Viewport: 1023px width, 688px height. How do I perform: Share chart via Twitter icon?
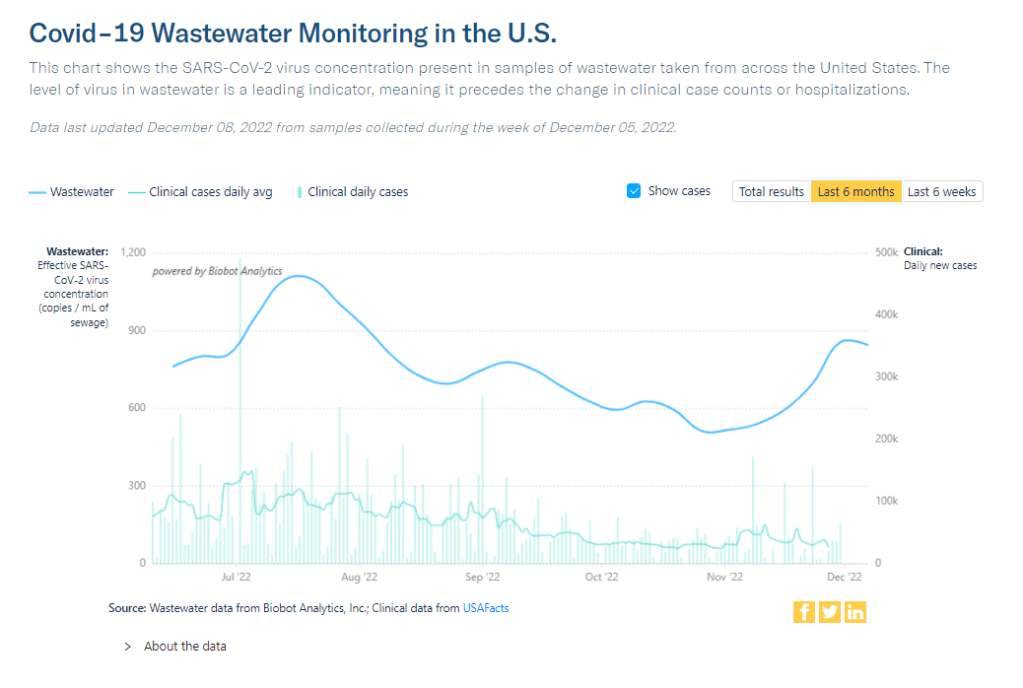[x=830, y=612]
